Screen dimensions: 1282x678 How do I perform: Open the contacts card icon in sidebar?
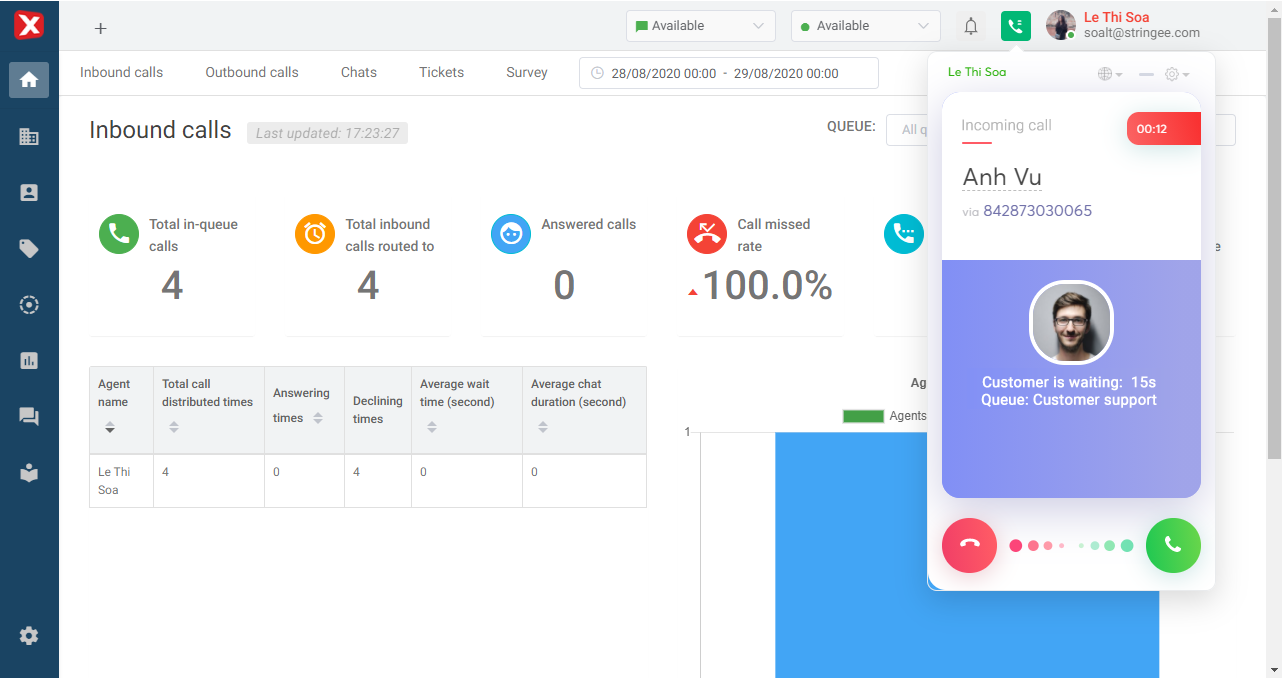(x=29, y=193)
